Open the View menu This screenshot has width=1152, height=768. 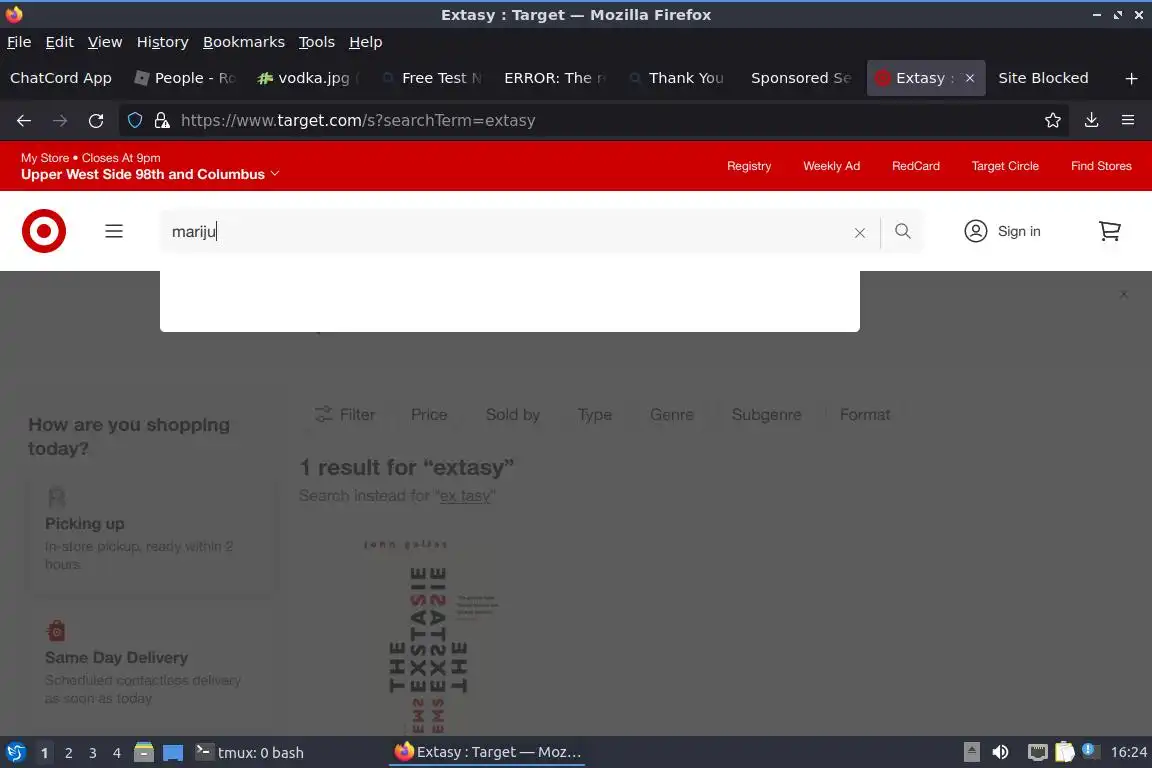click(105, 42)
